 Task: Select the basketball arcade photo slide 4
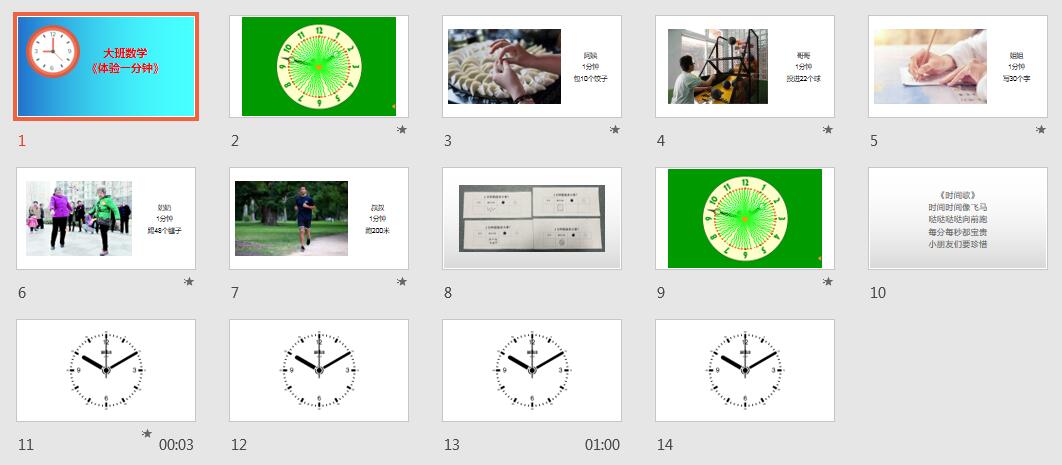coord(745,66)
